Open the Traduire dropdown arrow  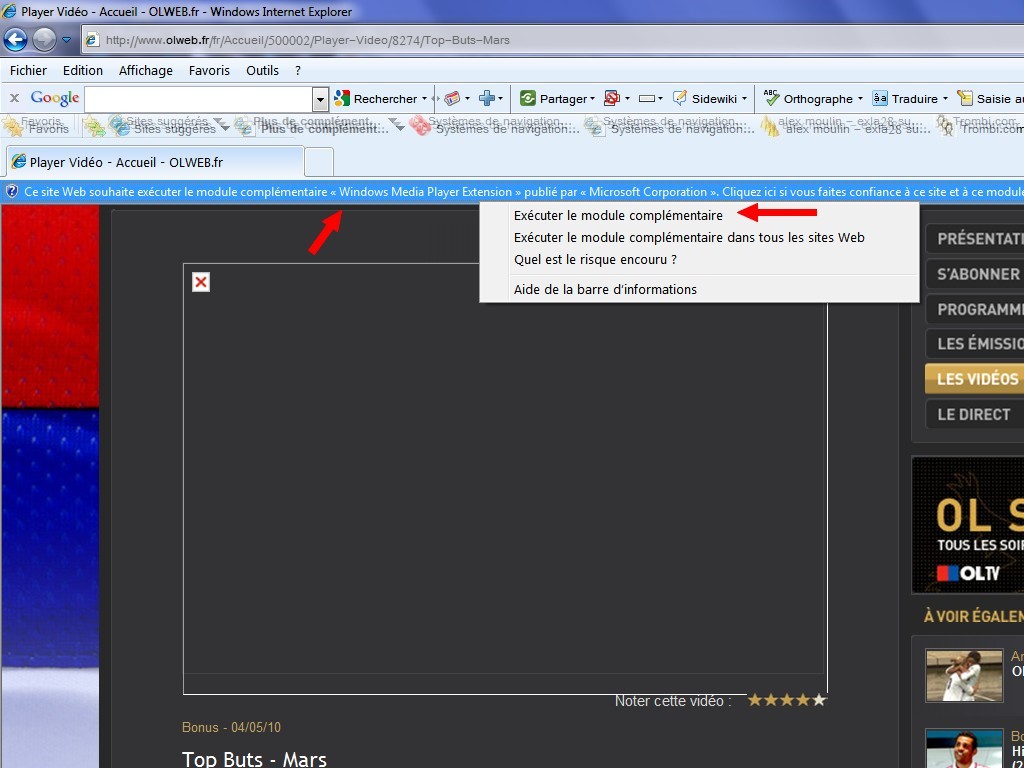pos(945,99)
